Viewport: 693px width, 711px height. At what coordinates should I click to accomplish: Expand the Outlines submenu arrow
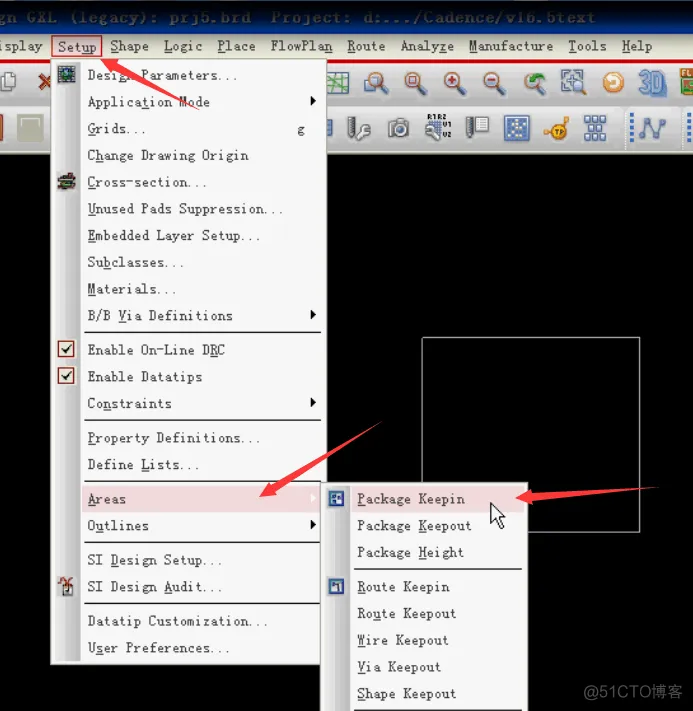point(313,525)
